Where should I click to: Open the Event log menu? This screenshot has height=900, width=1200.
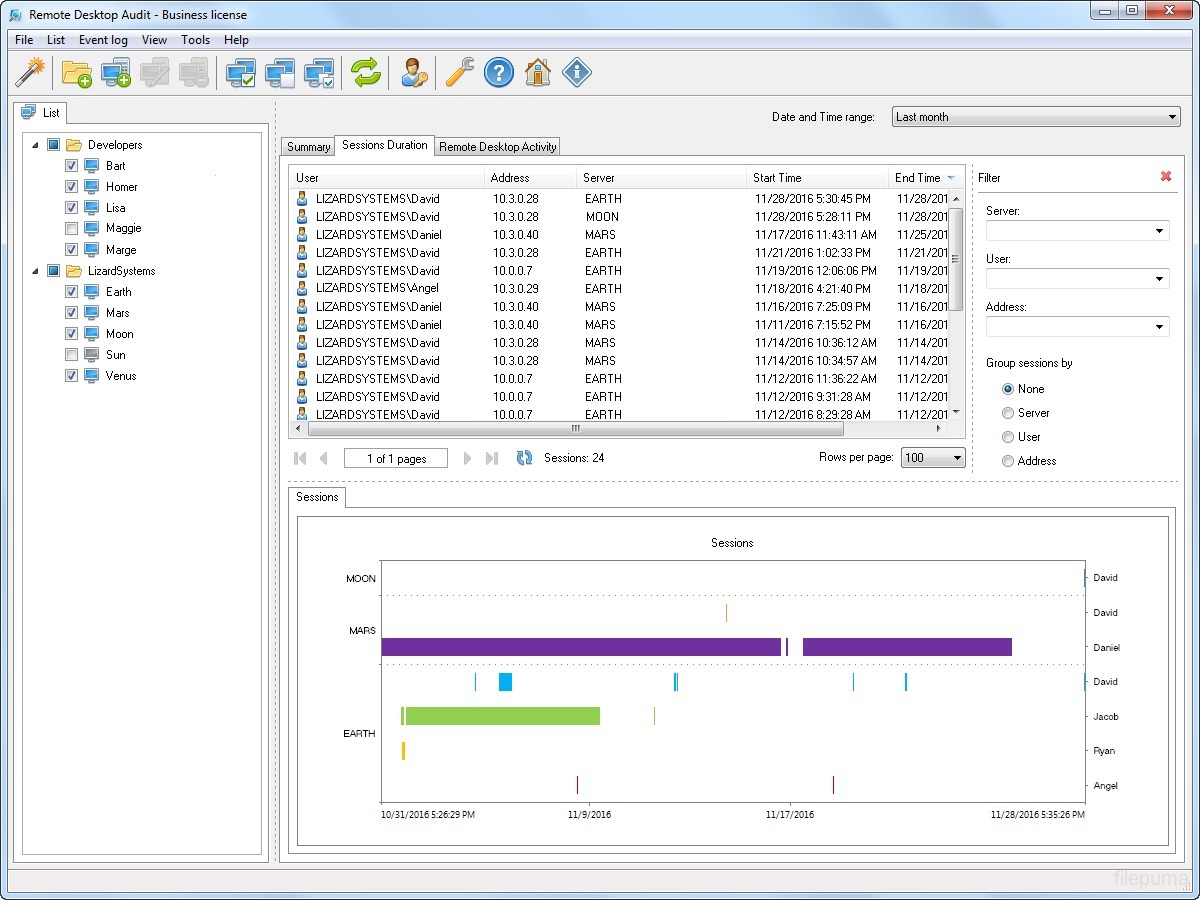103,40
